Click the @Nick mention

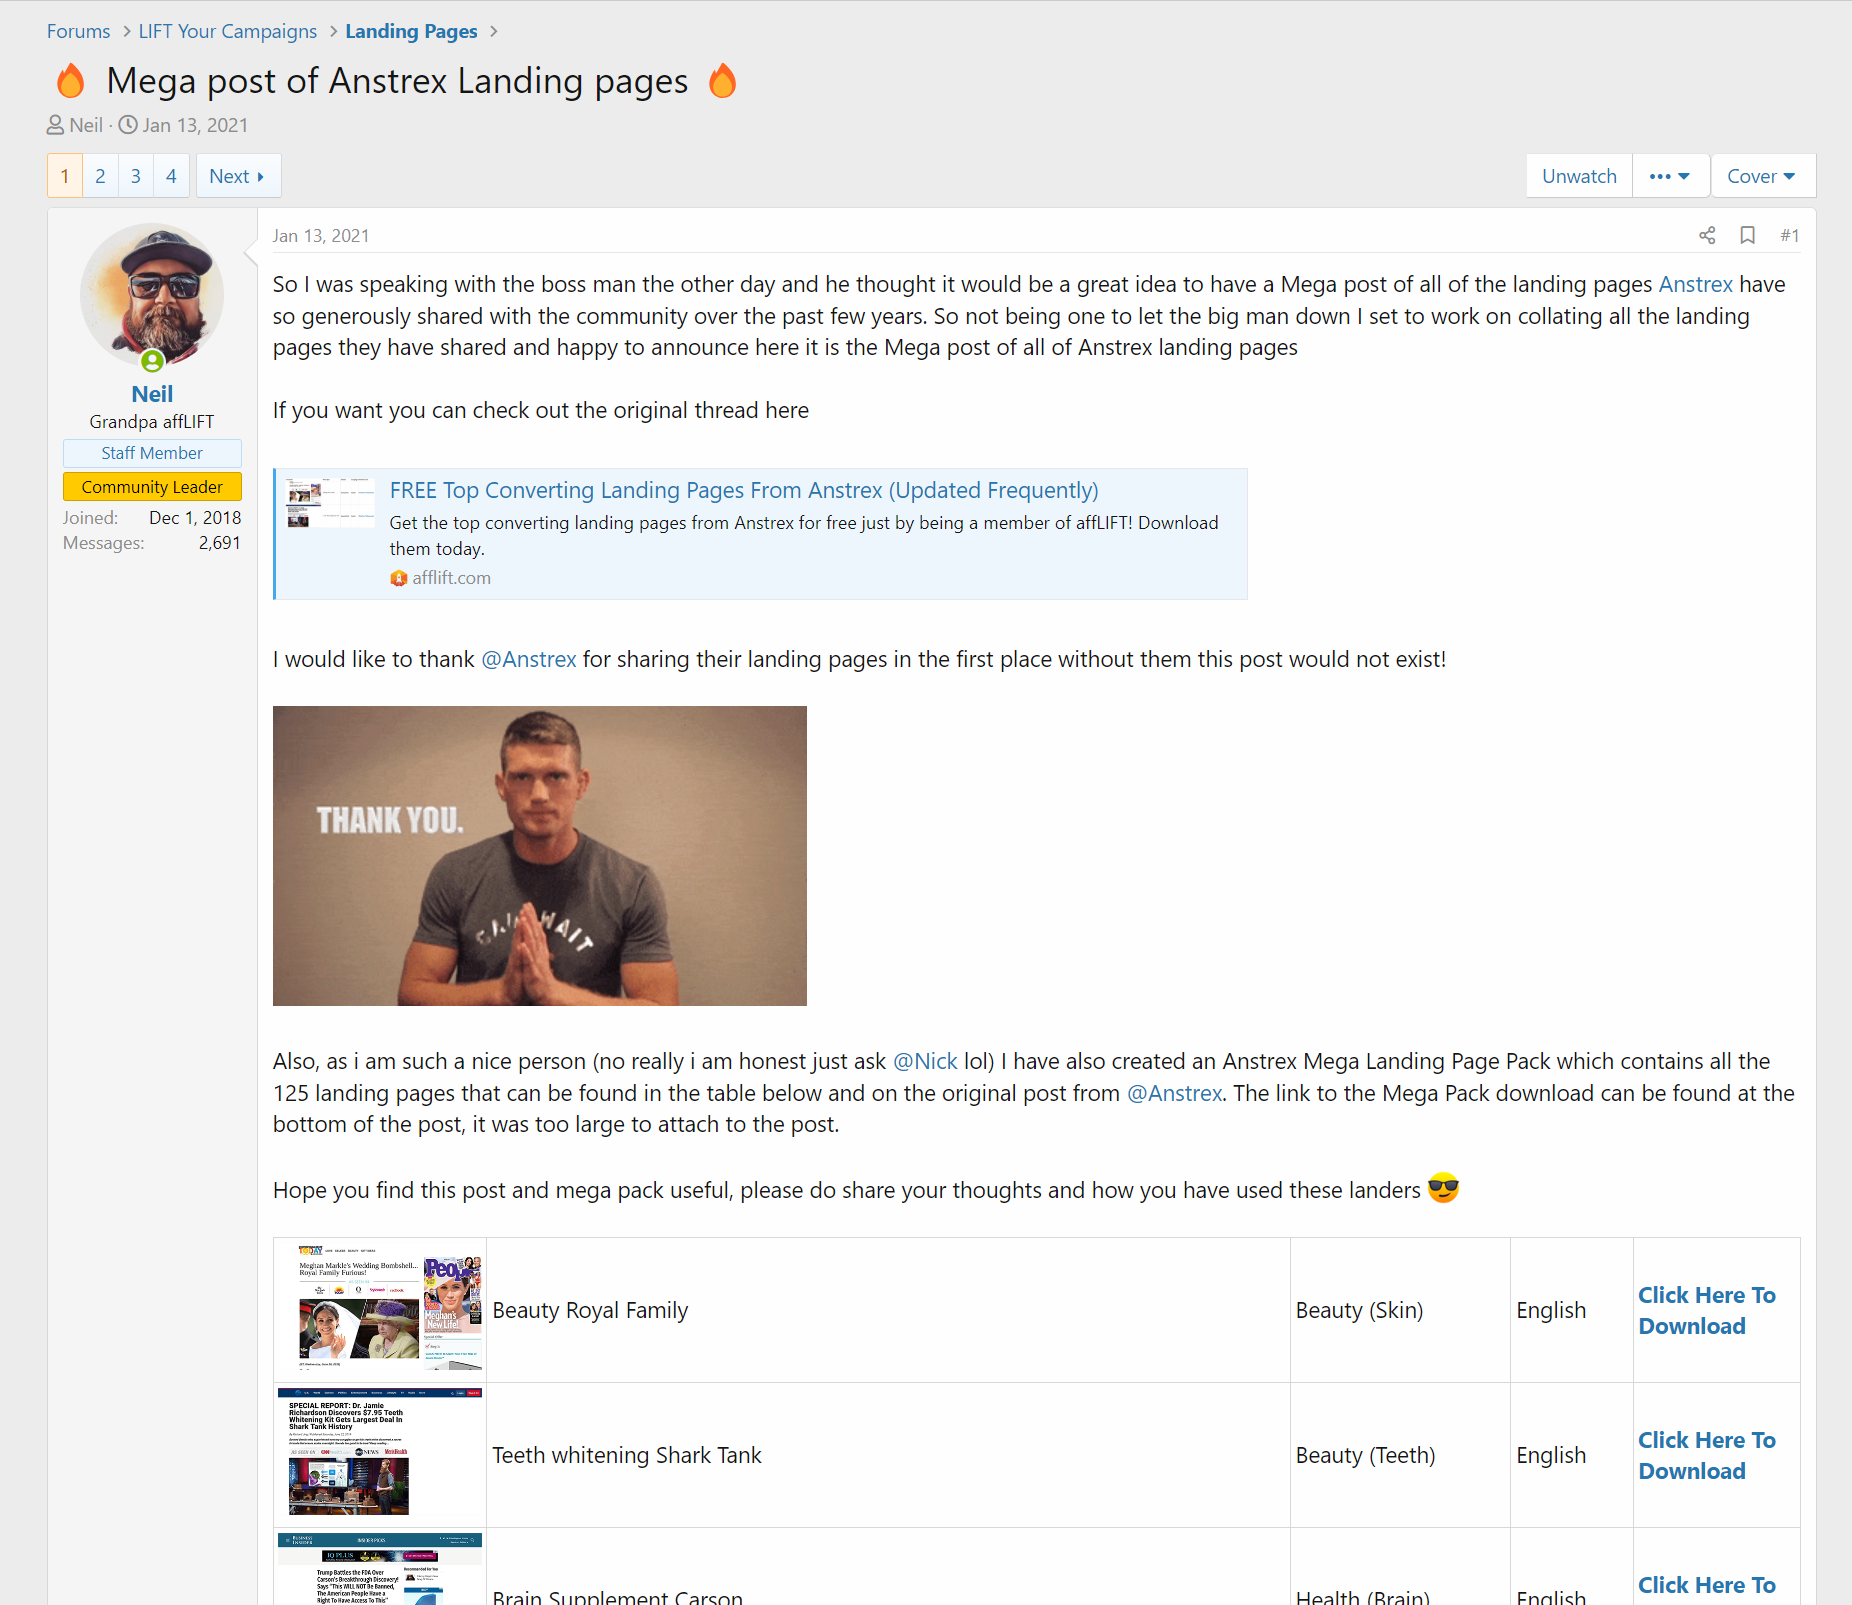[925, 1061]
